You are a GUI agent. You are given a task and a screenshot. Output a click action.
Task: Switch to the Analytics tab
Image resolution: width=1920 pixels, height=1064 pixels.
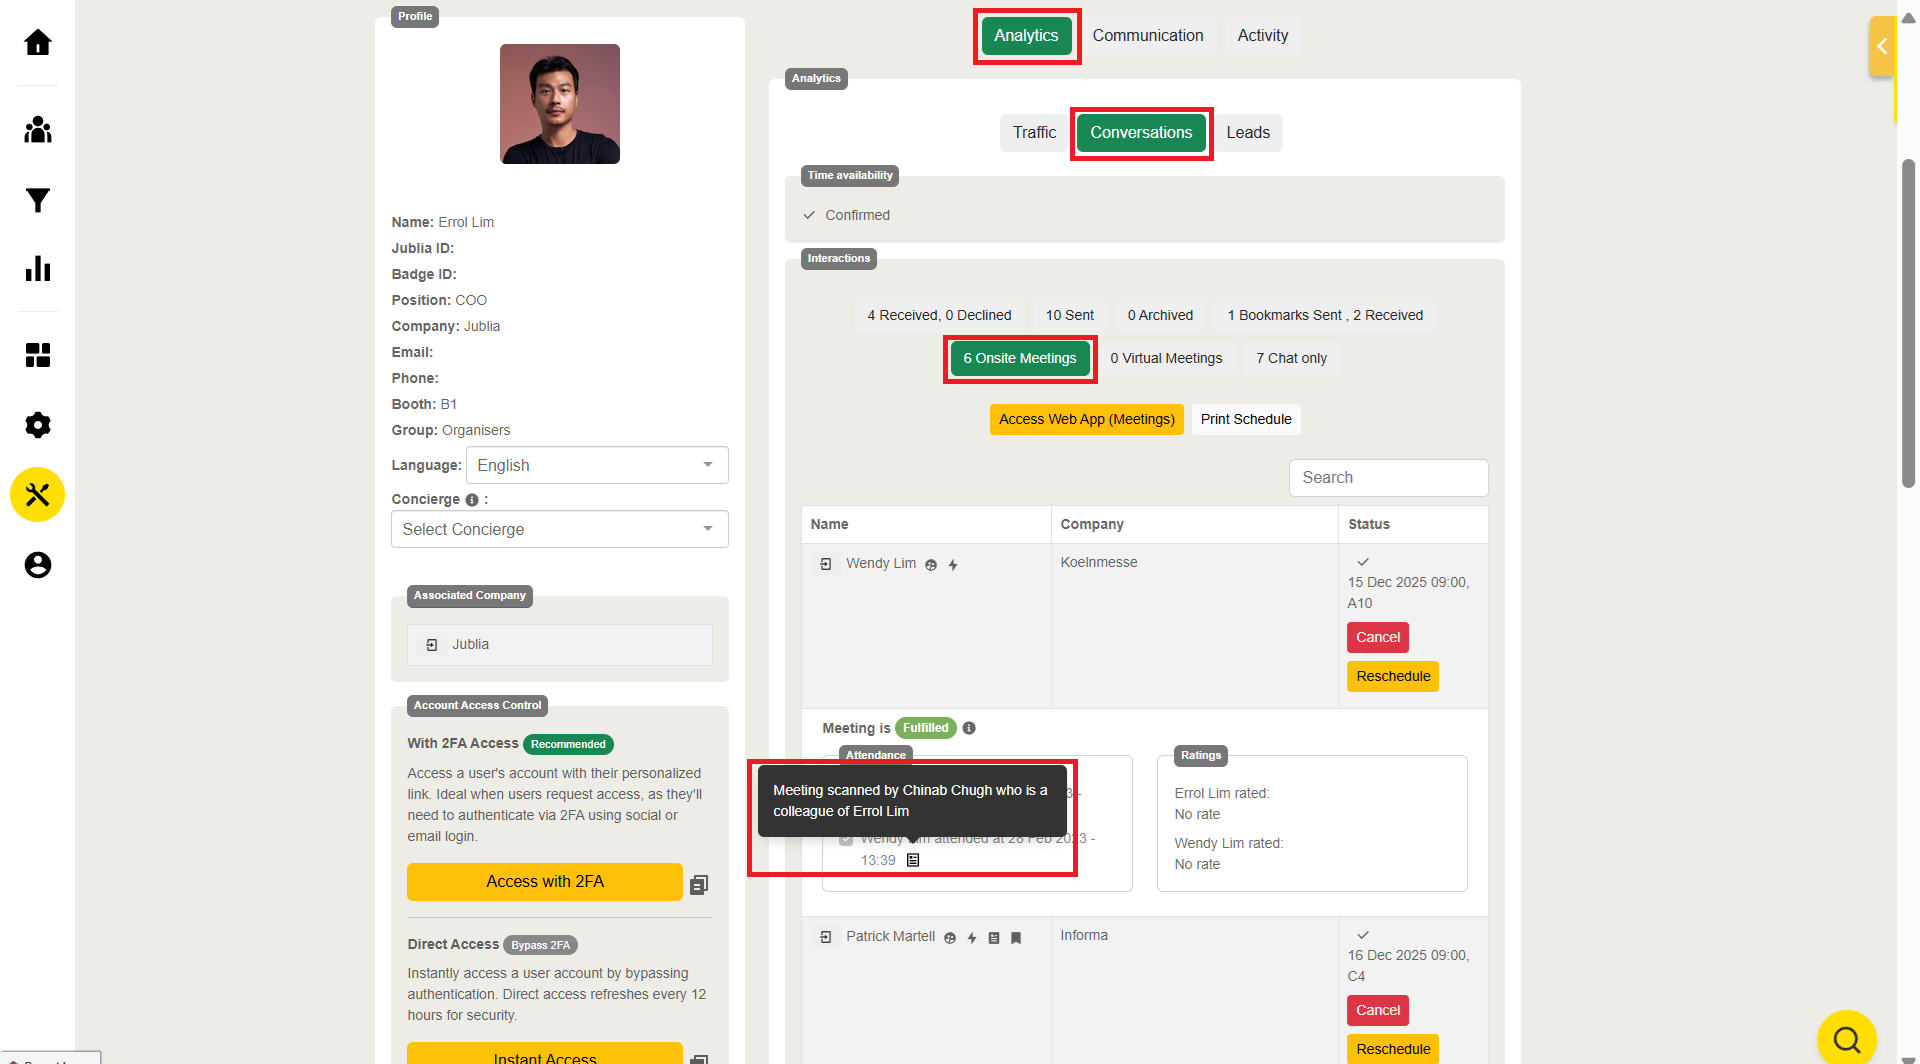(1026, 36)
